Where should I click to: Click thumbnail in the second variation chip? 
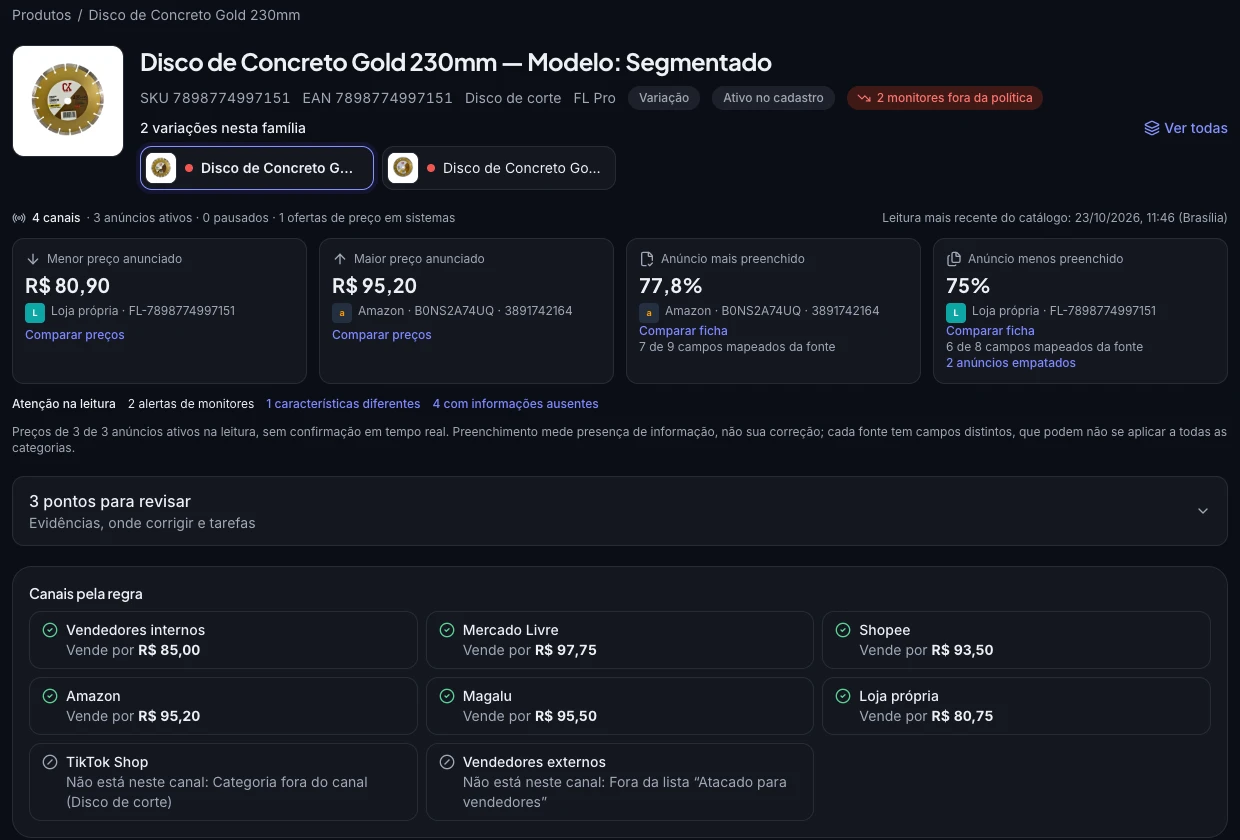[x=403, y=168]
